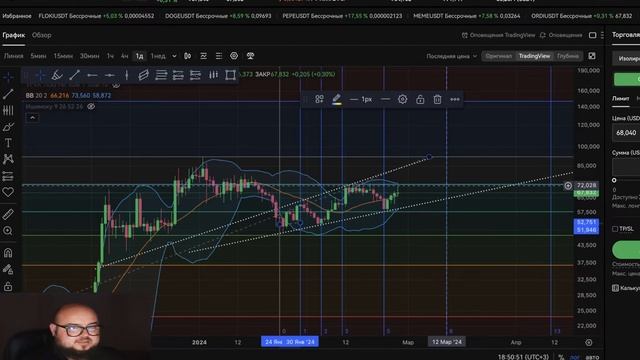The image size is (640, 360).
Task: Enable the TP/SL checkbox
Action: [x=615, y=229]
